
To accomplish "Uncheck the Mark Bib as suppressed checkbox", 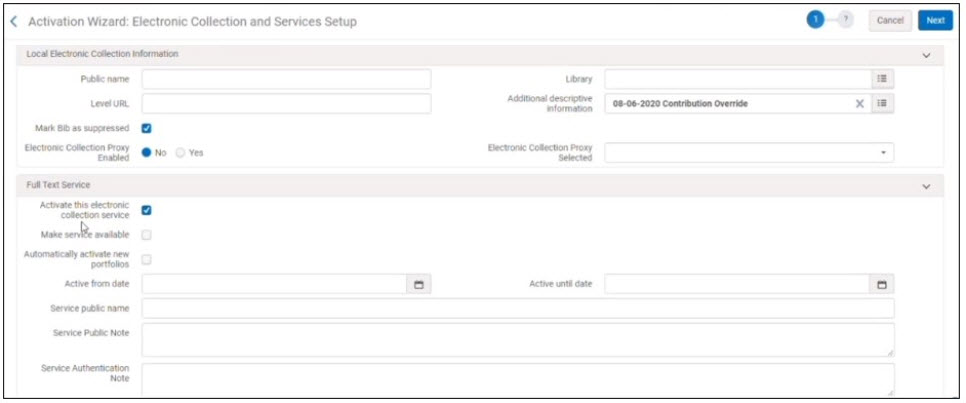I will (x=147, y=128).
